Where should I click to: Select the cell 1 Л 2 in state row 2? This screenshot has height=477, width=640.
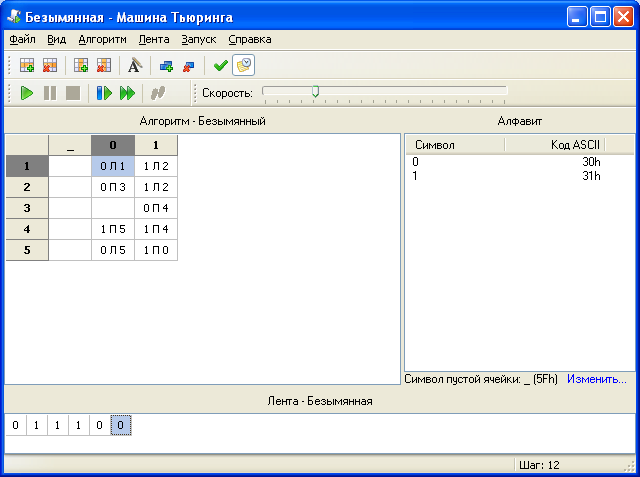[x=156, y=187]
